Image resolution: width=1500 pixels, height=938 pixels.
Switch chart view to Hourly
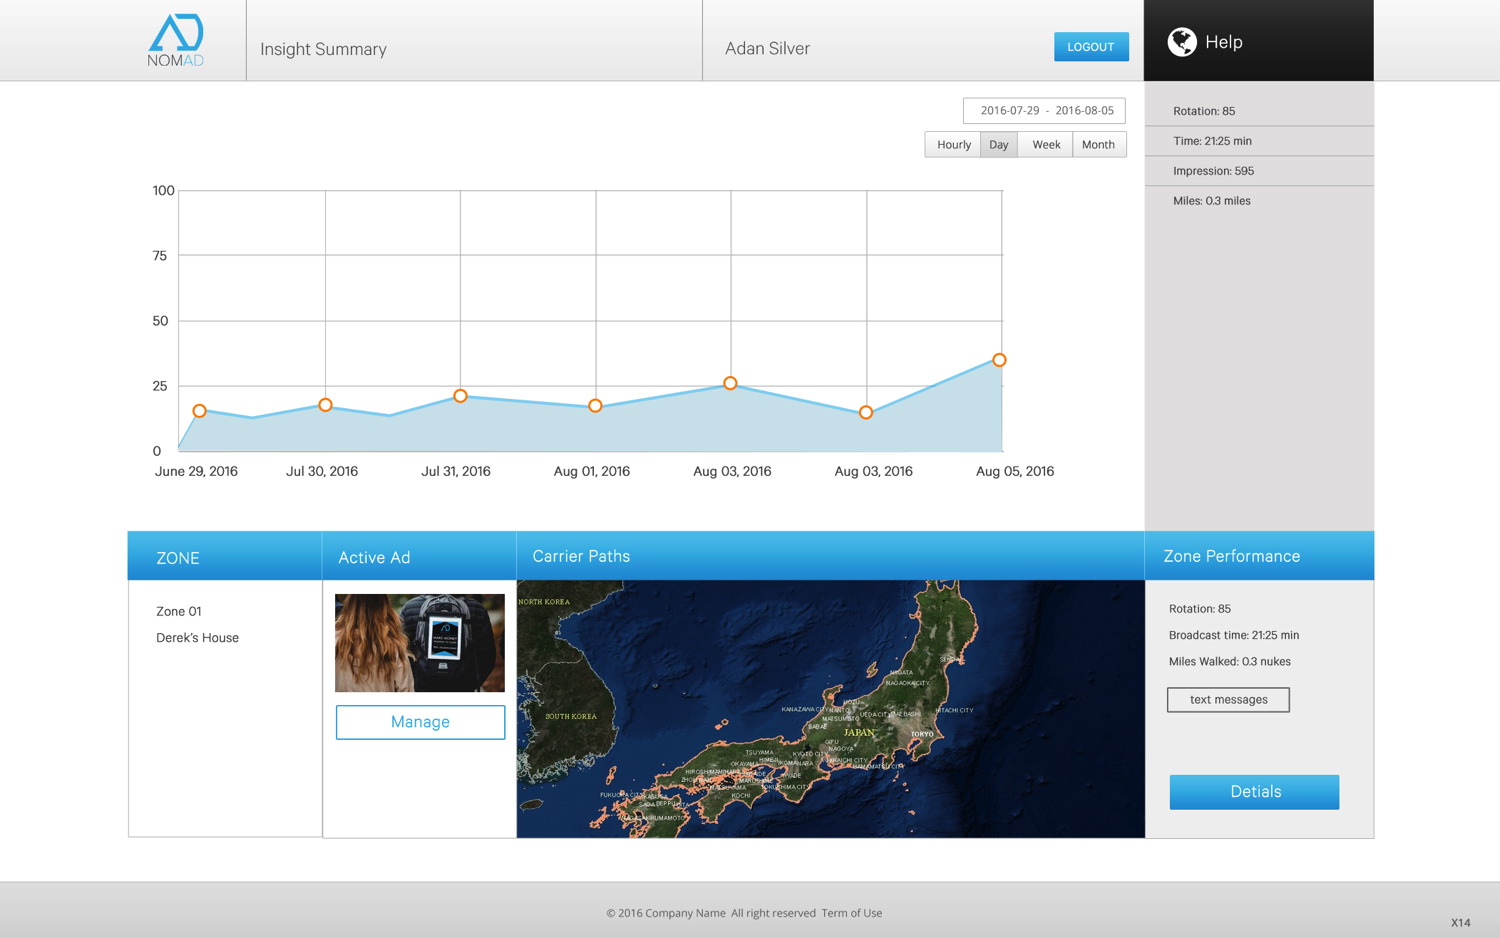pos(953,145)
